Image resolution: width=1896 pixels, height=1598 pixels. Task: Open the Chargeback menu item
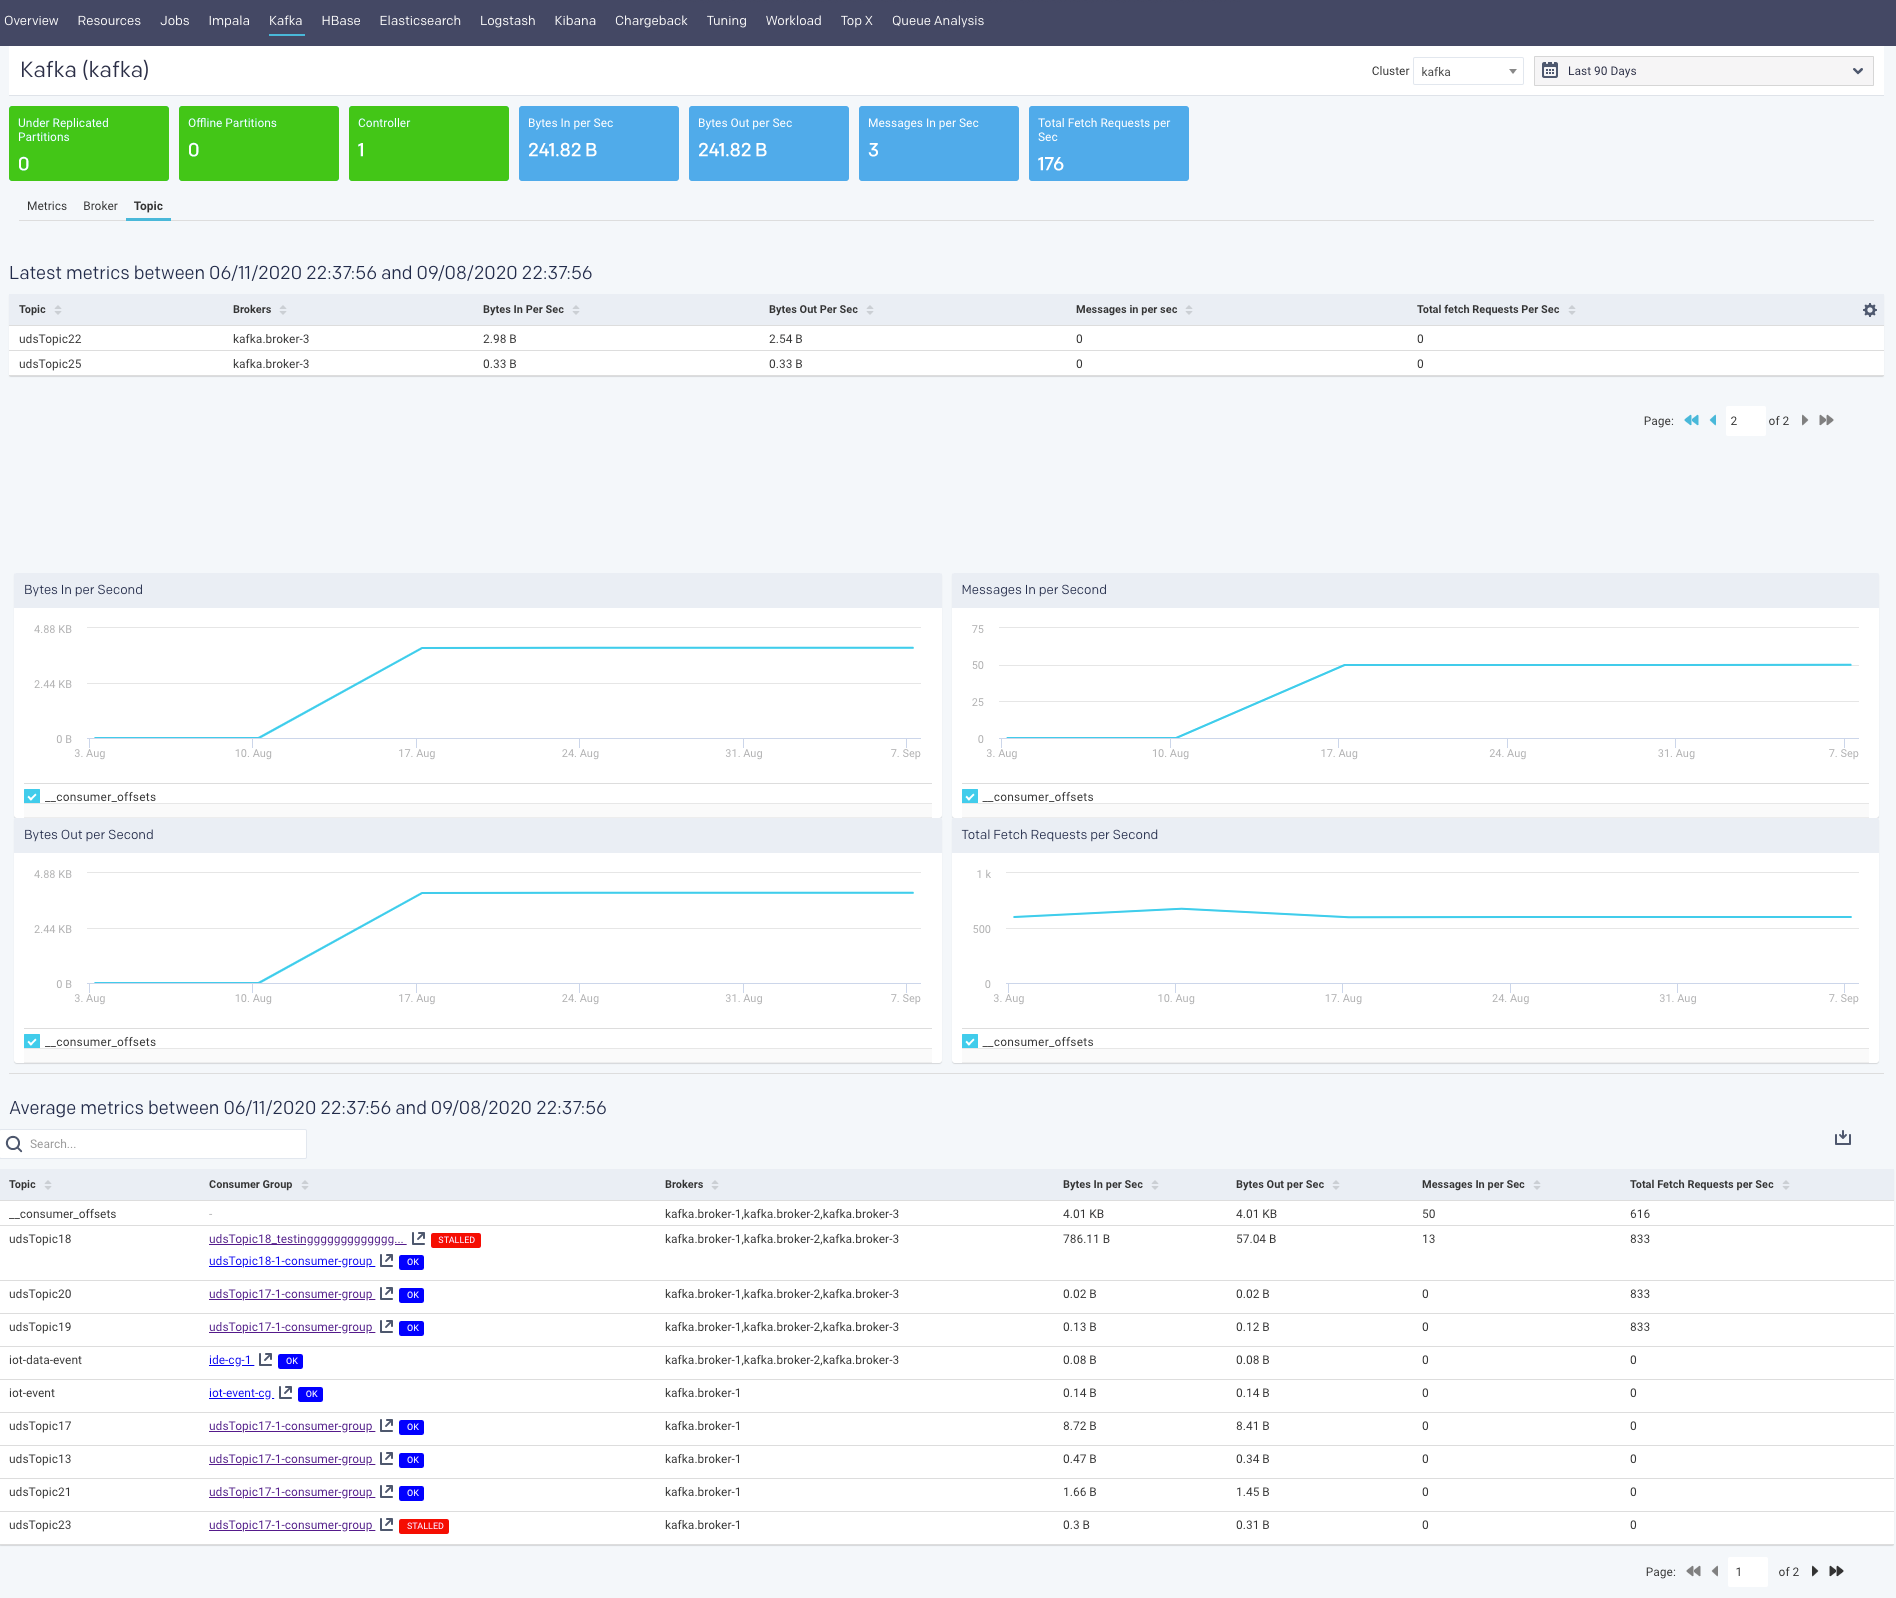(651, 21)
